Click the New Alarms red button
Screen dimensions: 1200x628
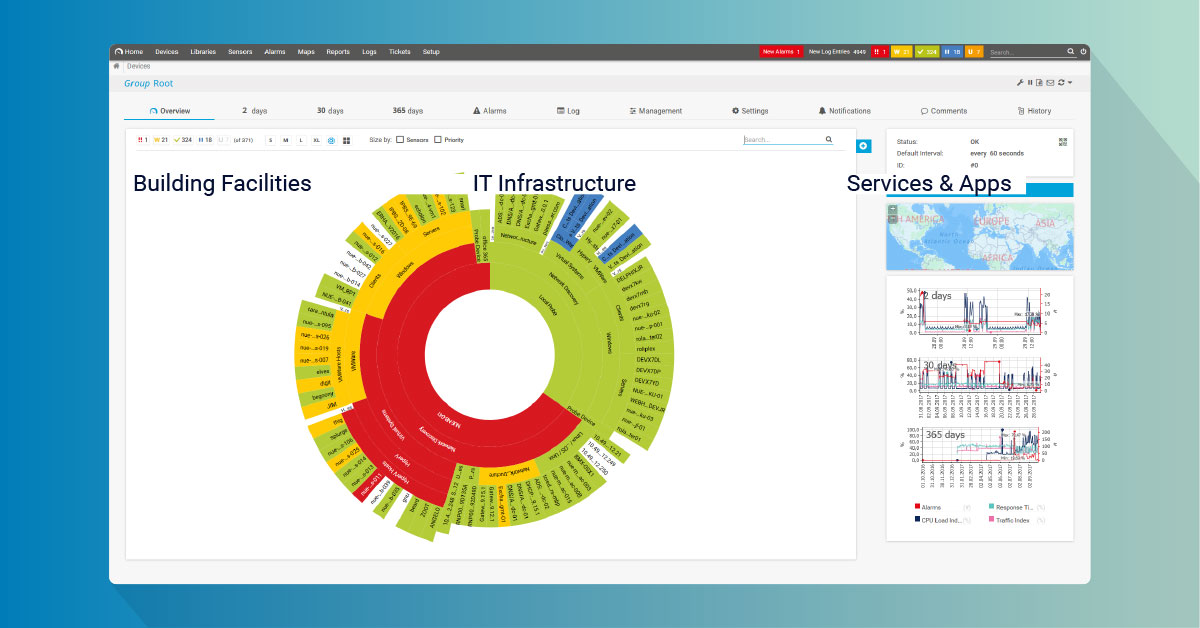781,51
